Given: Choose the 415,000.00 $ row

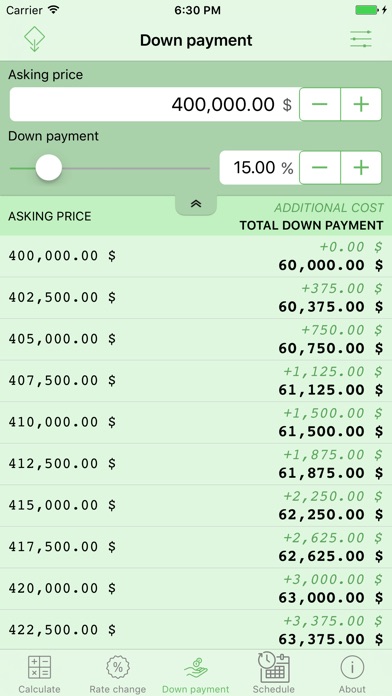Looking at the screenshot, I should (x=196, y=506).
